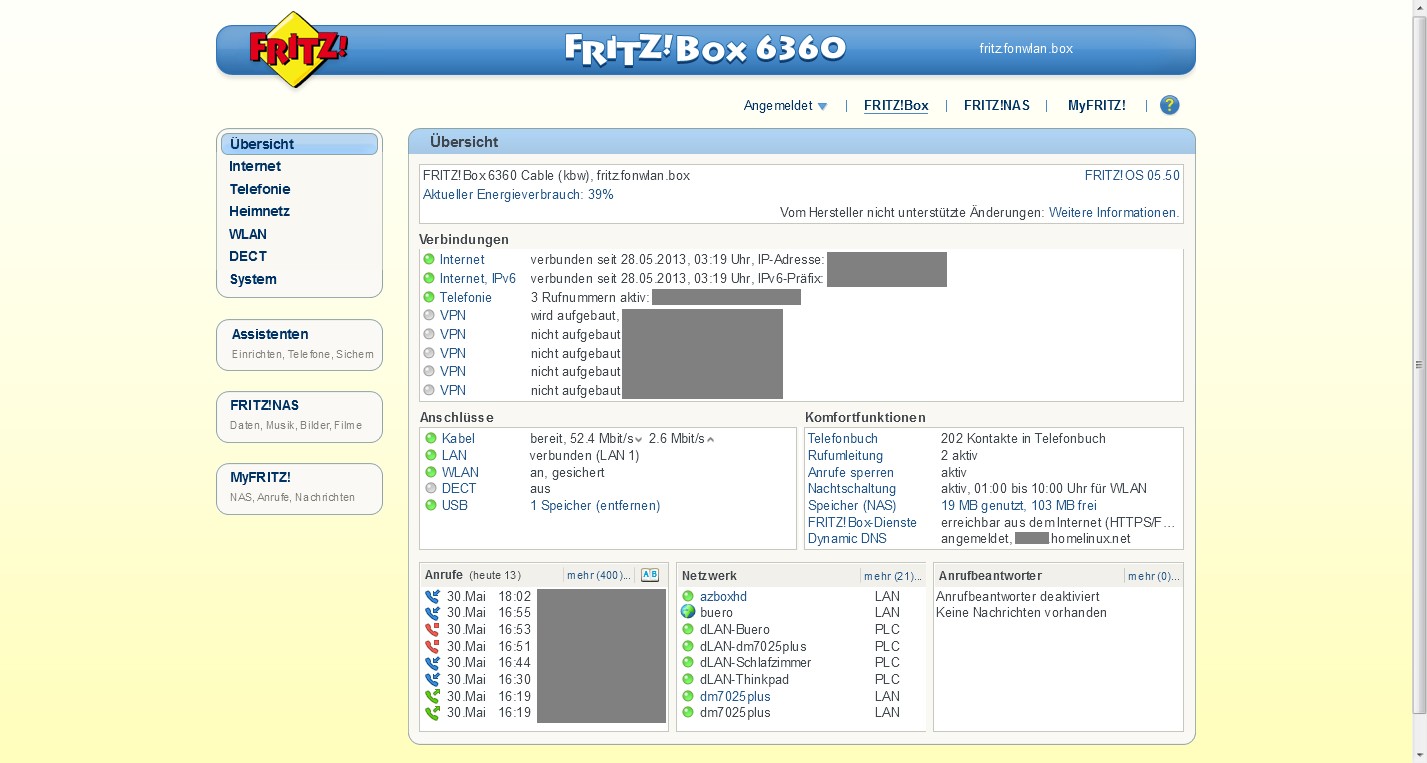Viewport: 1427px width, 763px height.
Task: Open Dynamic DNS link
Action: coord(847,538)
